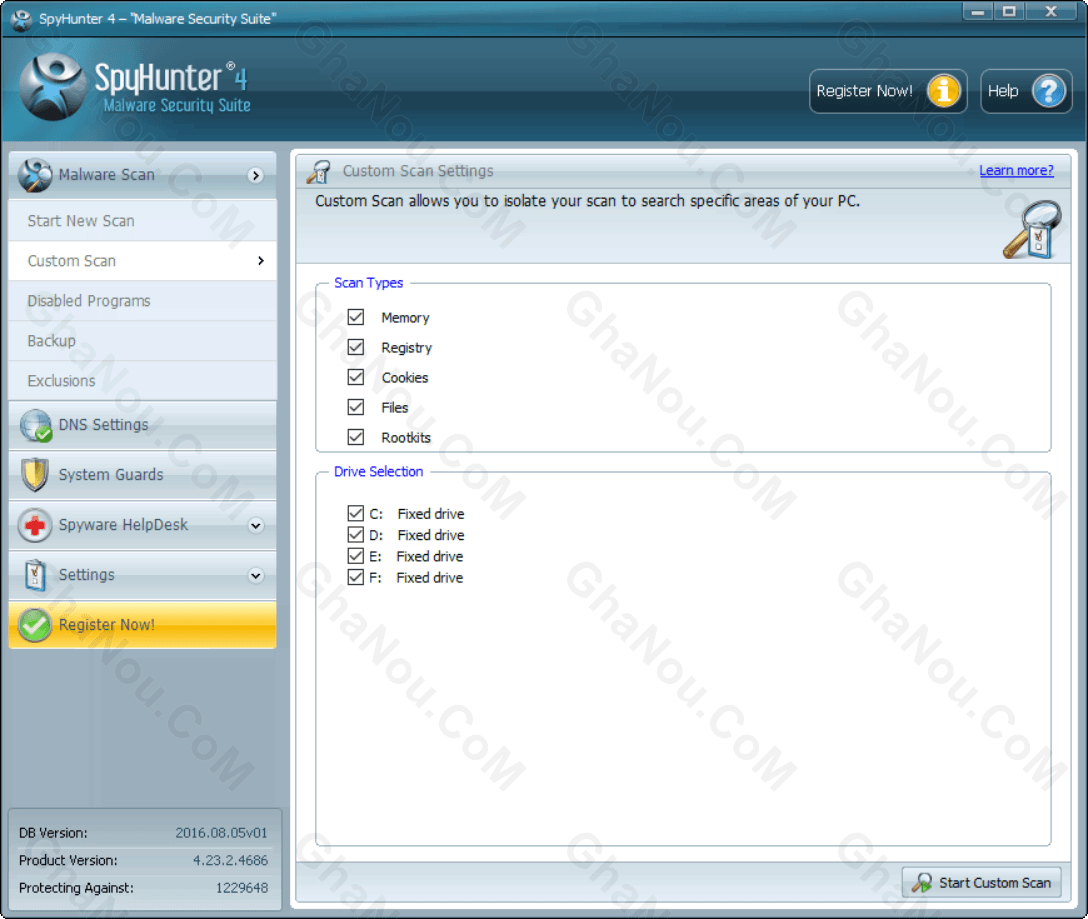Uncheck the Files scan type

point(355,407)
